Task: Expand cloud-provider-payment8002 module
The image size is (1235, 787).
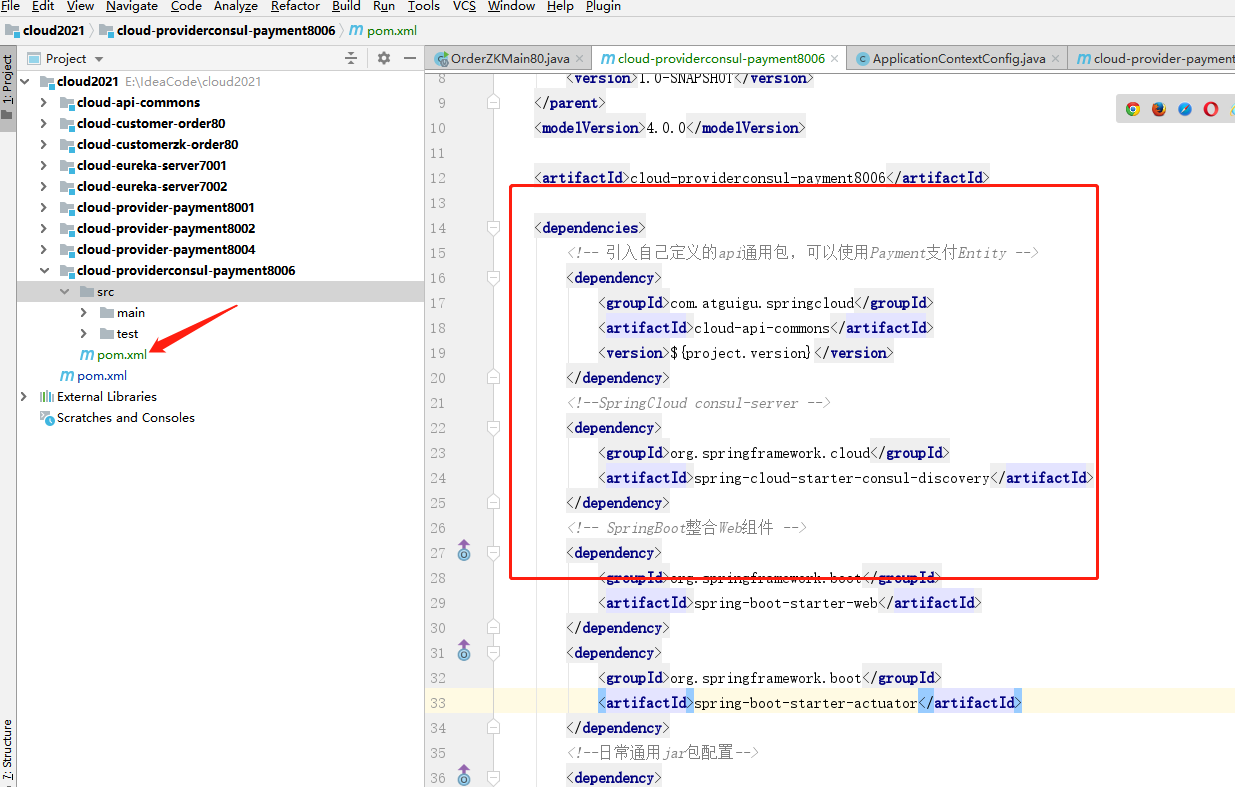Action: pyautogui.click(x=44, y=229)
